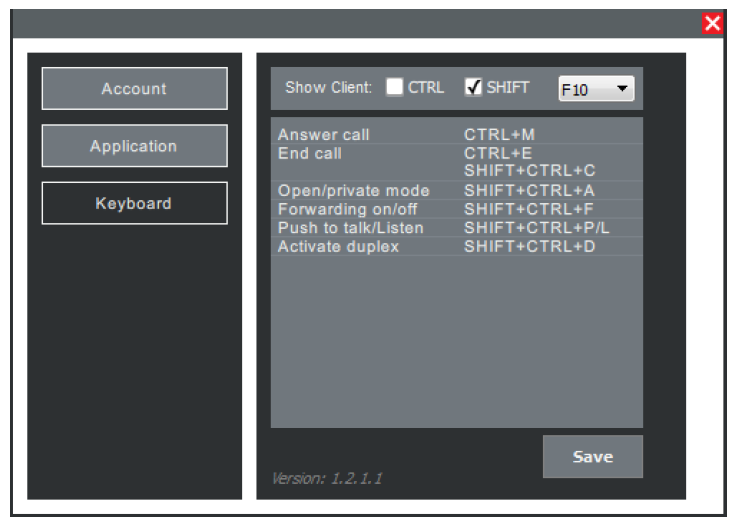Uncheck the SHIFT modifier checkbox
734x523 pixels.
click(474, 87)
